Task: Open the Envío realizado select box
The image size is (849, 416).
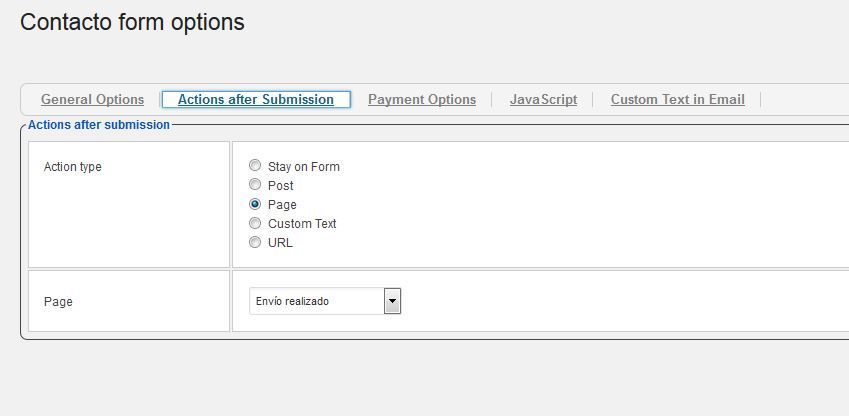Action: pyautogui.click(x=325, y=301)
